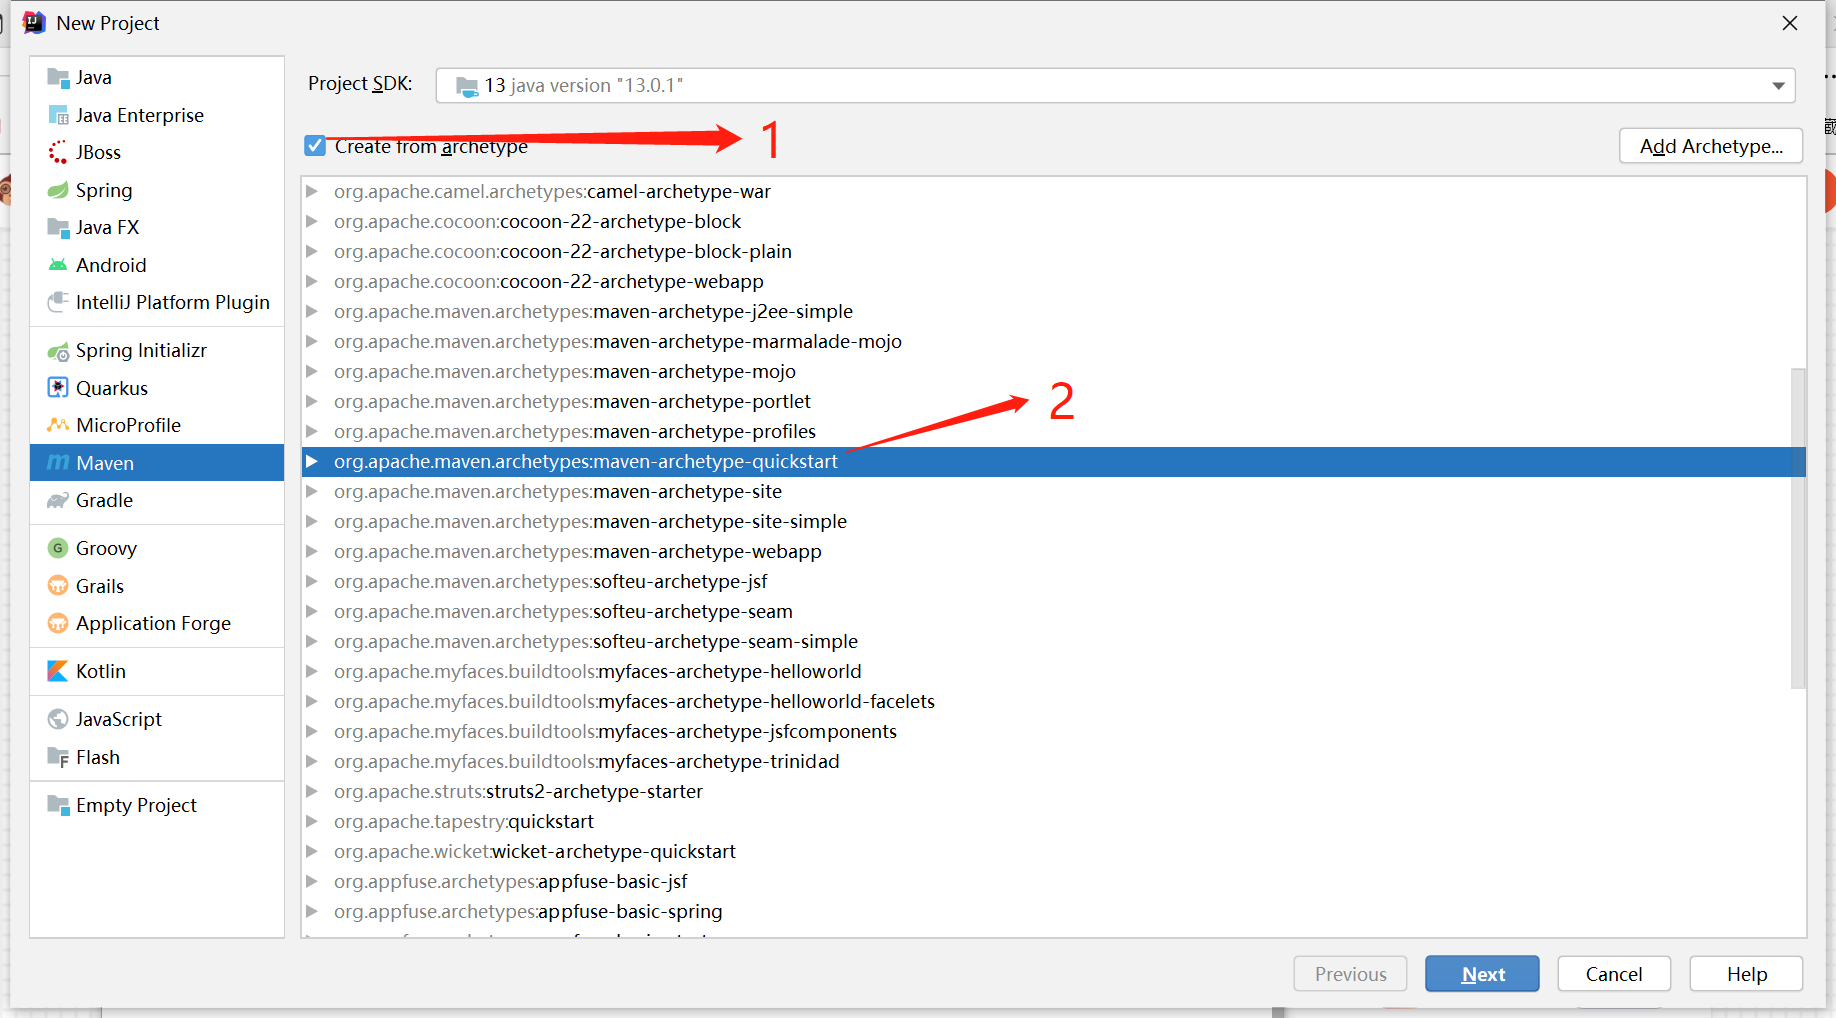The image size is (1836, 1018).
Task: Click the Help button
Action: click(1746, 974)
